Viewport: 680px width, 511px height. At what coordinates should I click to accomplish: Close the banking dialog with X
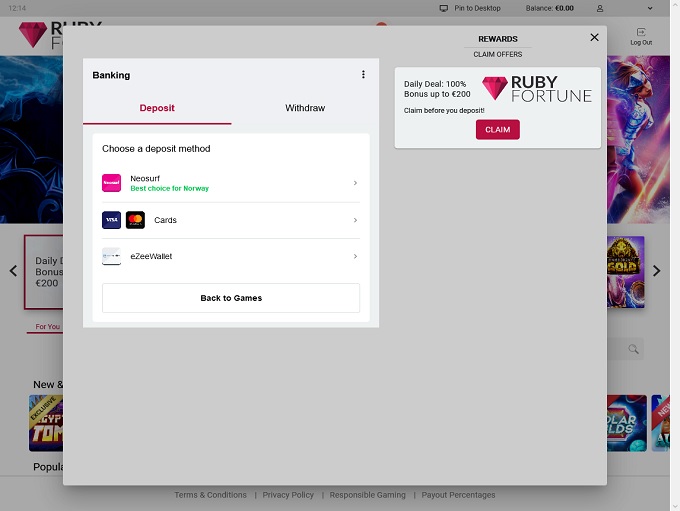coord(594,37)
